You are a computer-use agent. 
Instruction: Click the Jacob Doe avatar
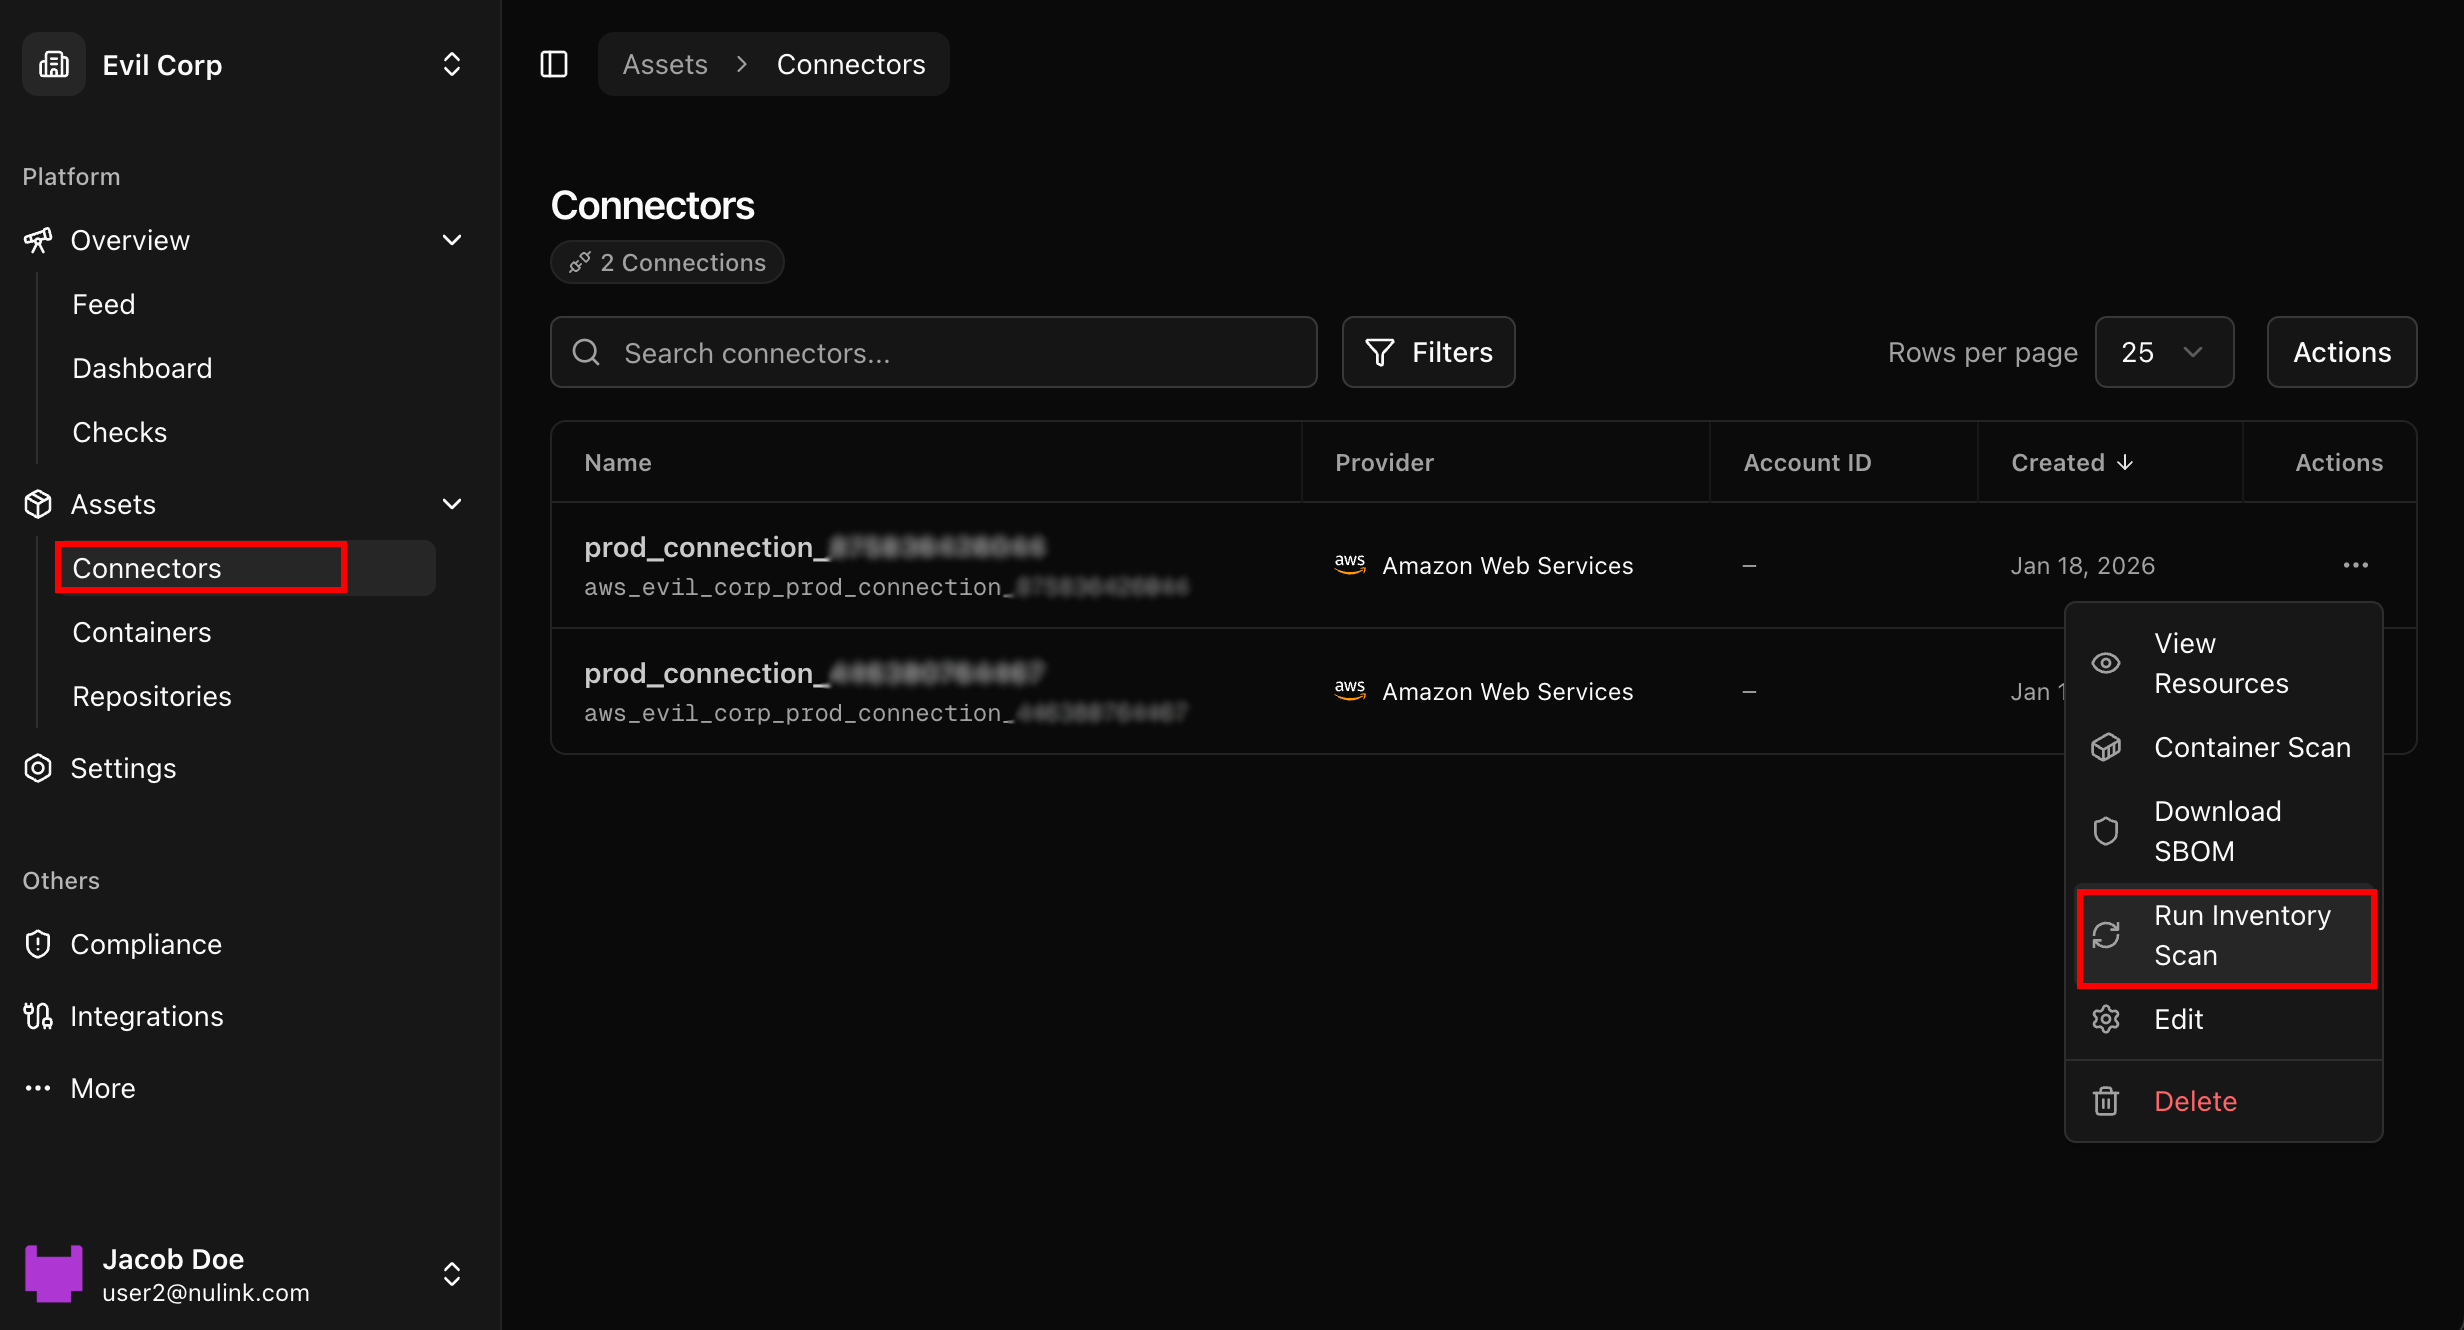pyautogui.click(x=54, y=1274)
